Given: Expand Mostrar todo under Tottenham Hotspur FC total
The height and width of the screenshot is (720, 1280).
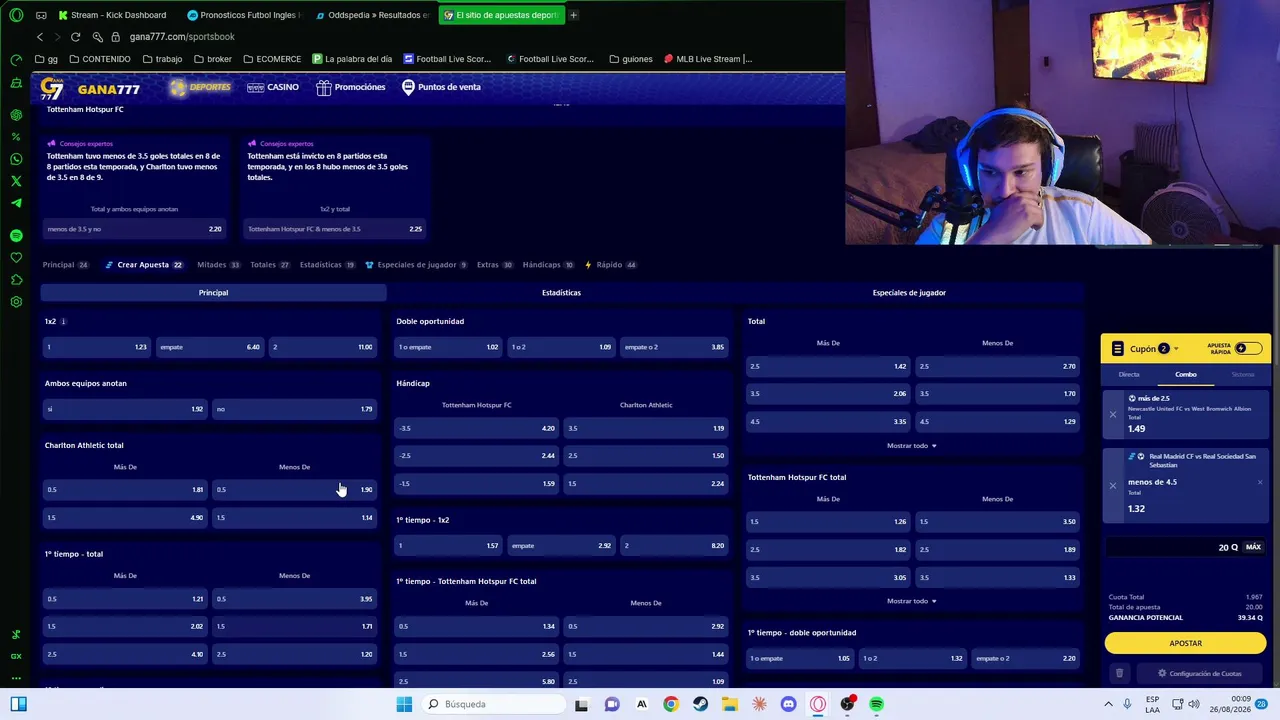Looking at the screenshot, I should point(911,601).
